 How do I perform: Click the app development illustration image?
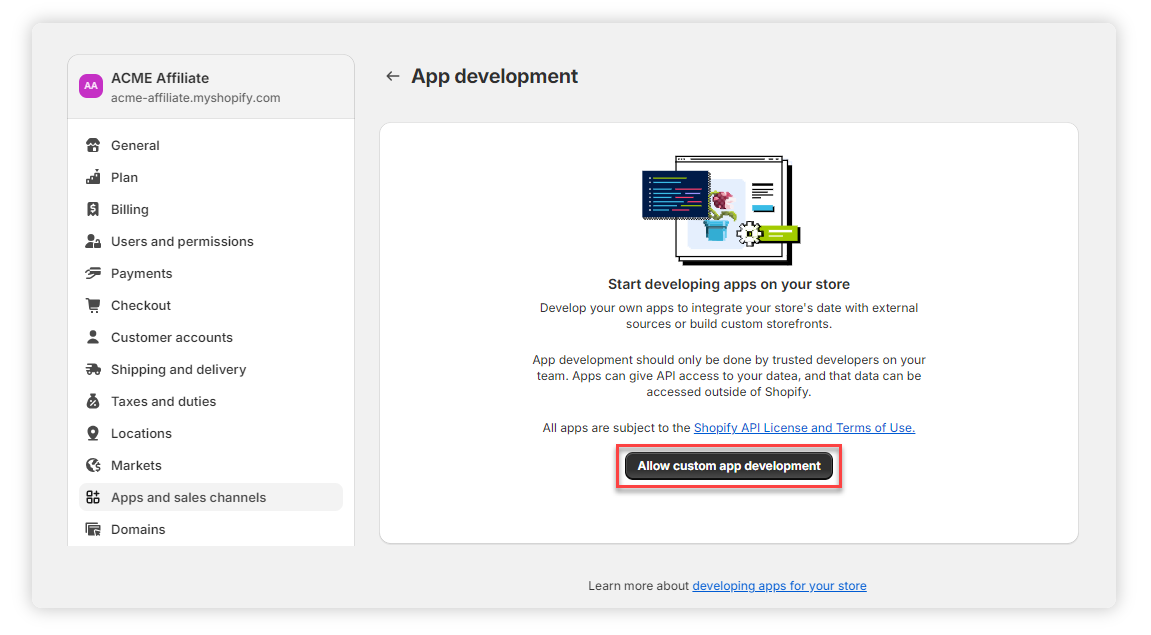720,208
